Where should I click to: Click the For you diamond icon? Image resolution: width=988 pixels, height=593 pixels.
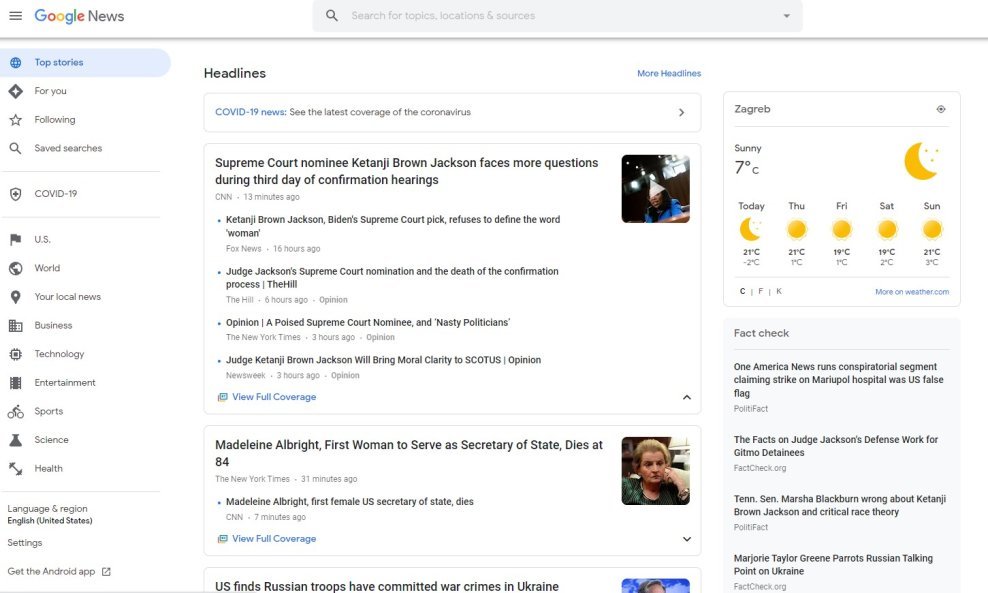pos(16,91)
